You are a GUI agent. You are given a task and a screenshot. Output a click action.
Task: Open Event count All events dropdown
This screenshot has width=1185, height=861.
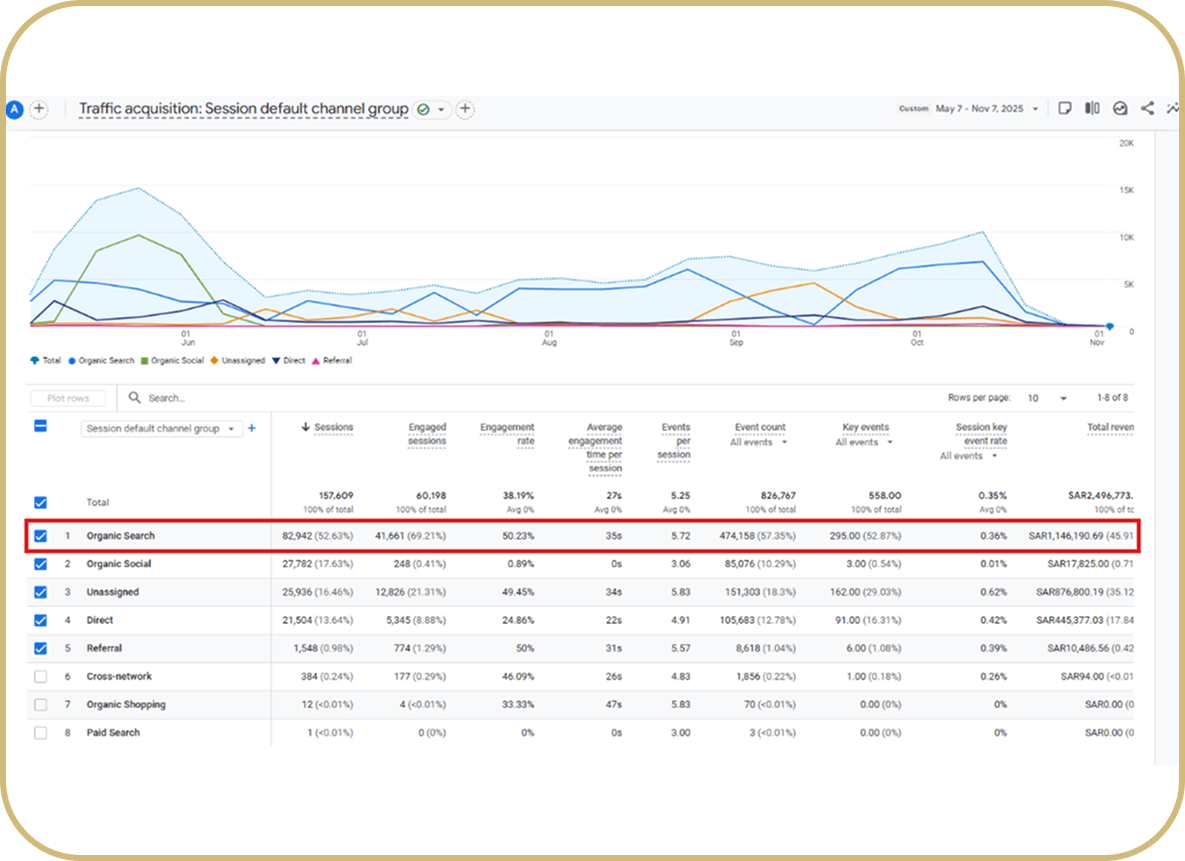click(x=759, y=442)
